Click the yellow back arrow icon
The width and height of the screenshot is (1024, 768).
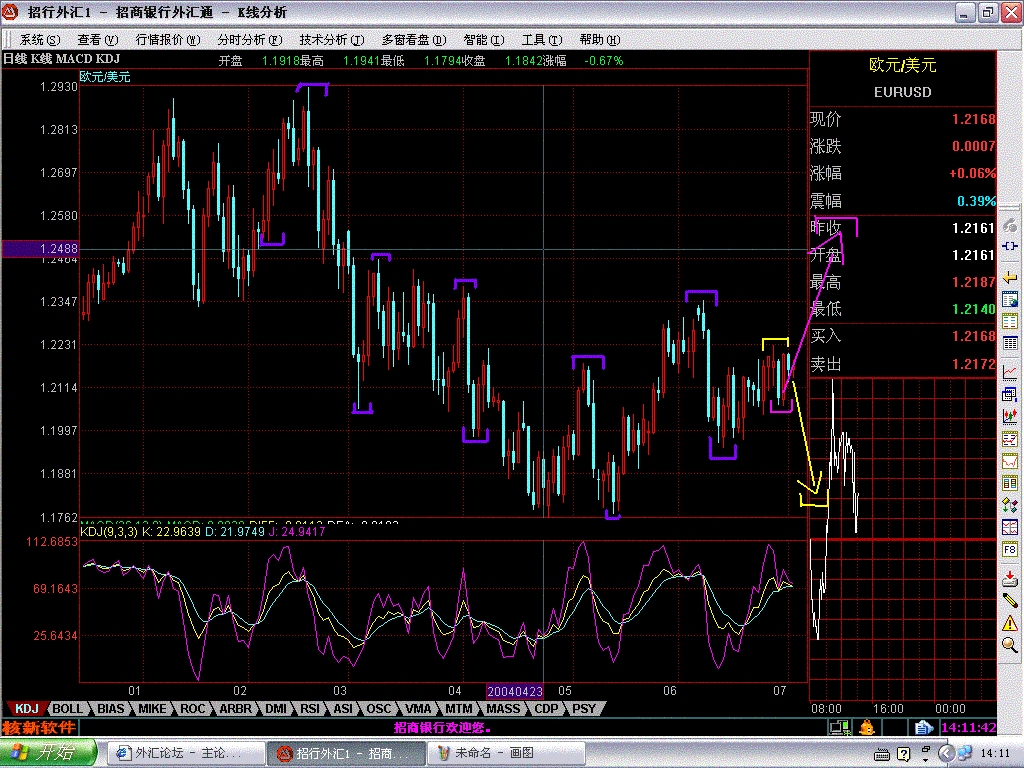click(x=1010, y=275)
